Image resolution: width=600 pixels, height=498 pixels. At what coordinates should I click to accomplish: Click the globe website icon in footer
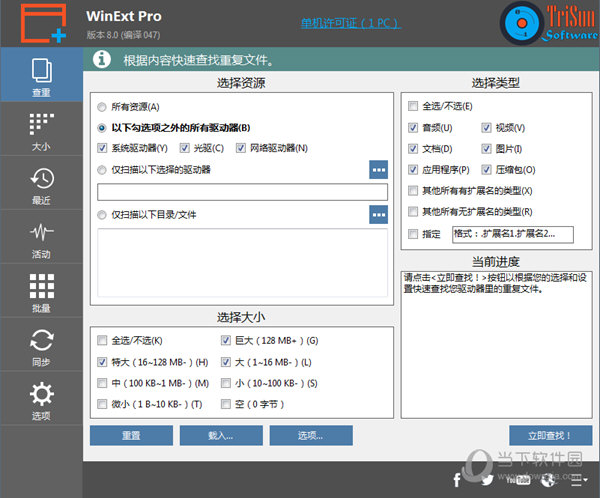548,480
